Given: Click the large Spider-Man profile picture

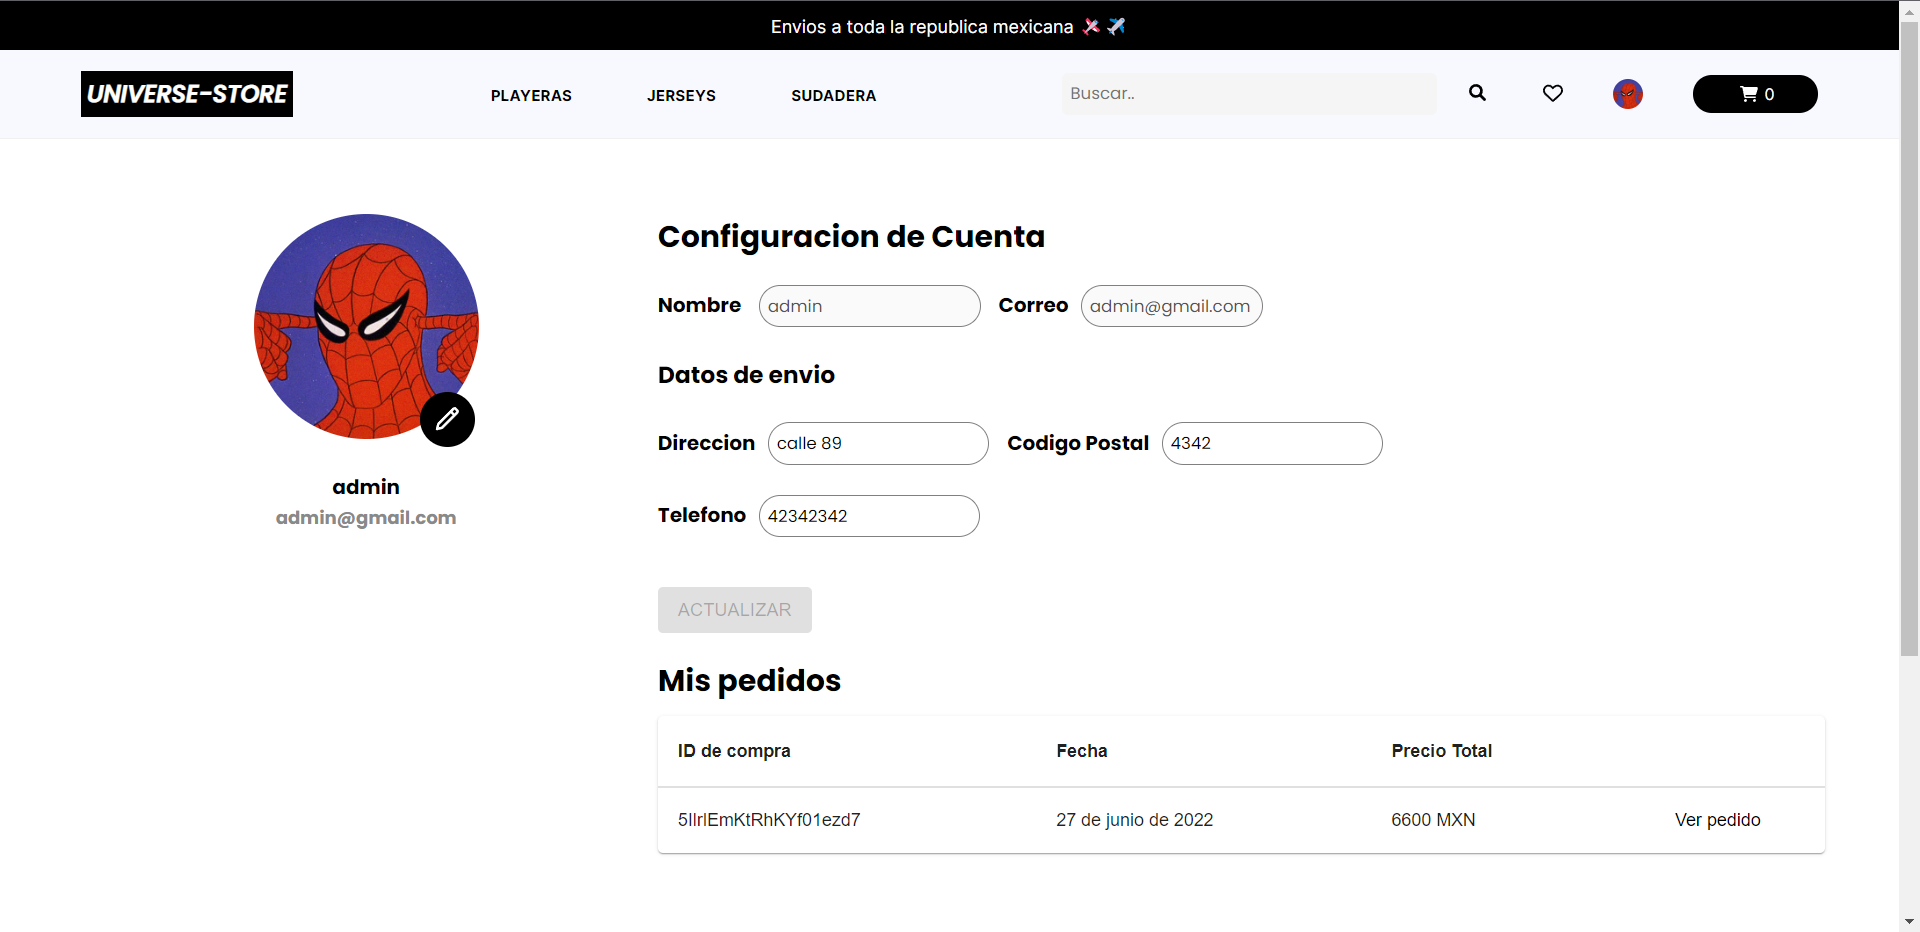Looking at the screenshot, I should click(366, 326).
